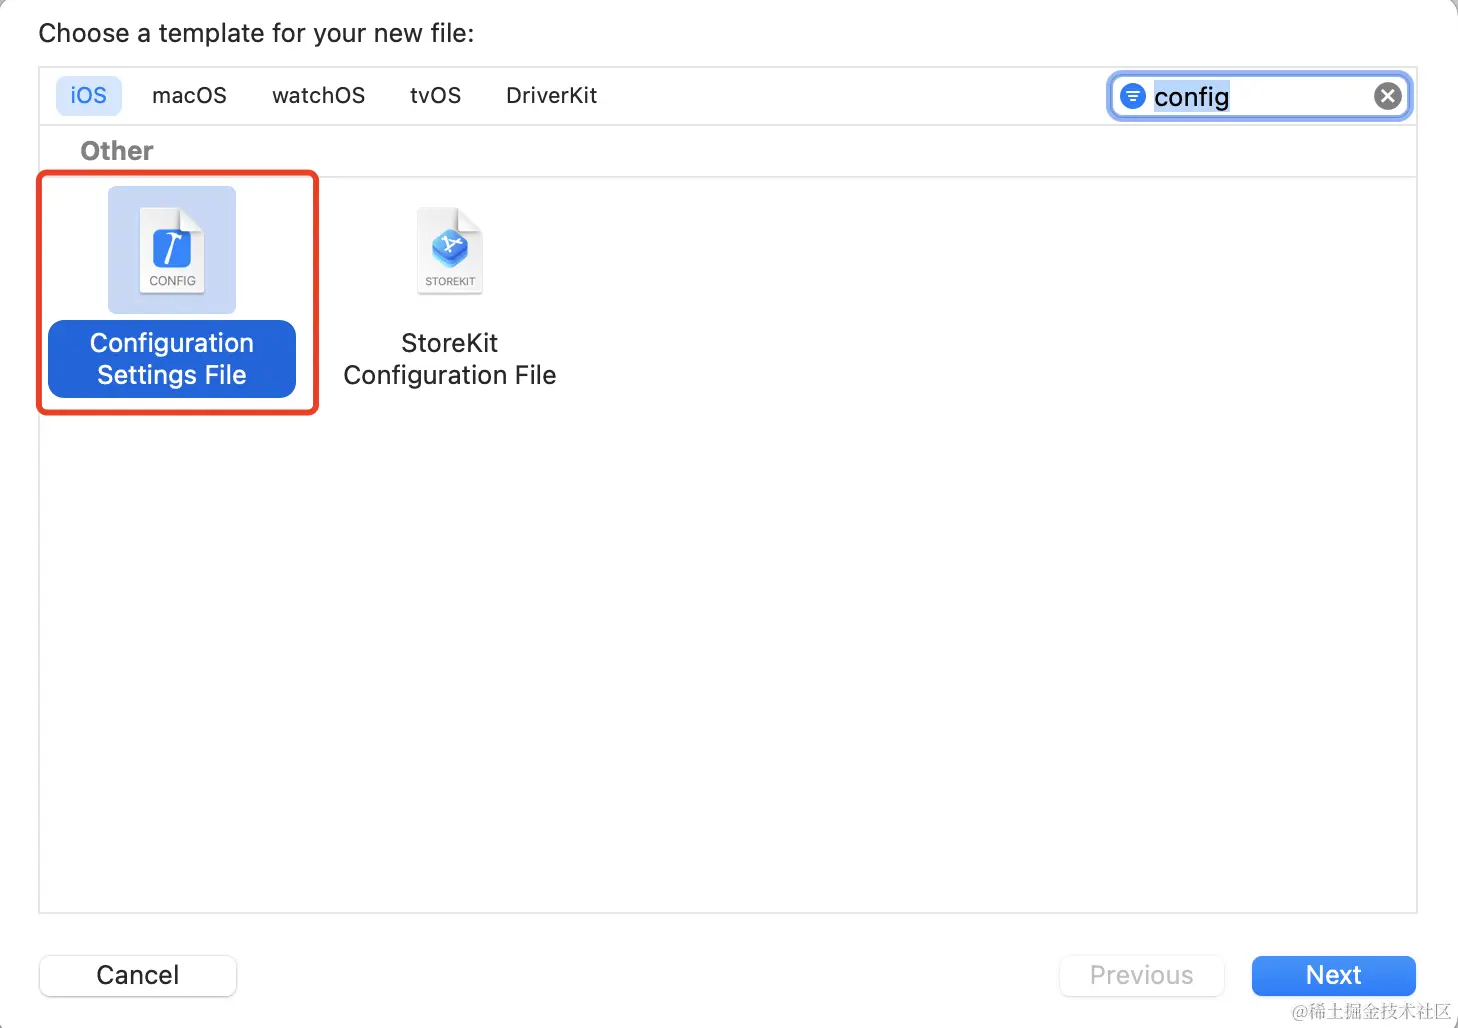1458x1028 pixels.
Task: Select the DriverKit tab
Action: click(551, 96)
